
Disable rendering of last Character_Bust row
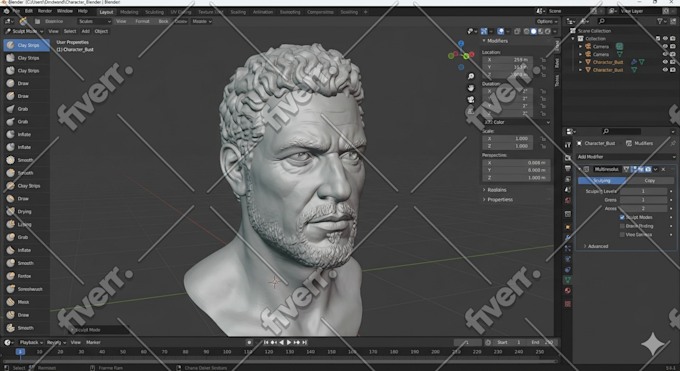pyautogui.click(x=673, y=70)
